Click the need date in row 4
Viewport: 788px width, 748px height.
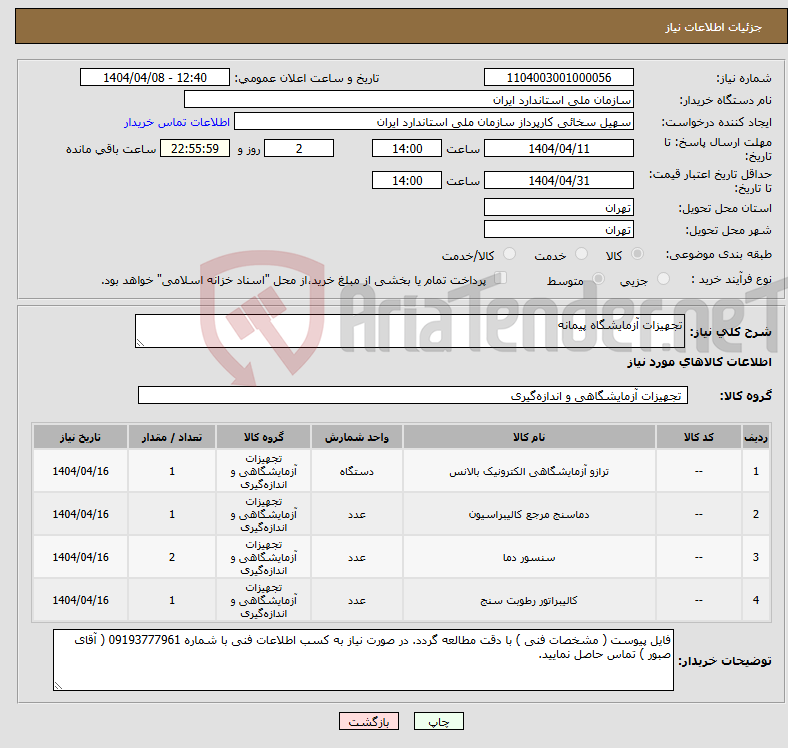click(x=80, y=600)
